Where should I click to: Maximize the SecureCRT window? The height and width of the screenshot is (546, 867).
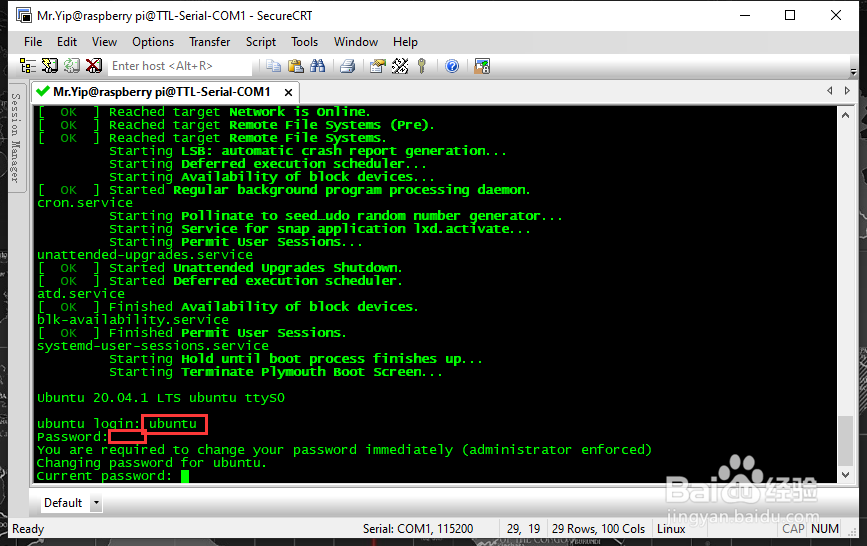point(790,15)
